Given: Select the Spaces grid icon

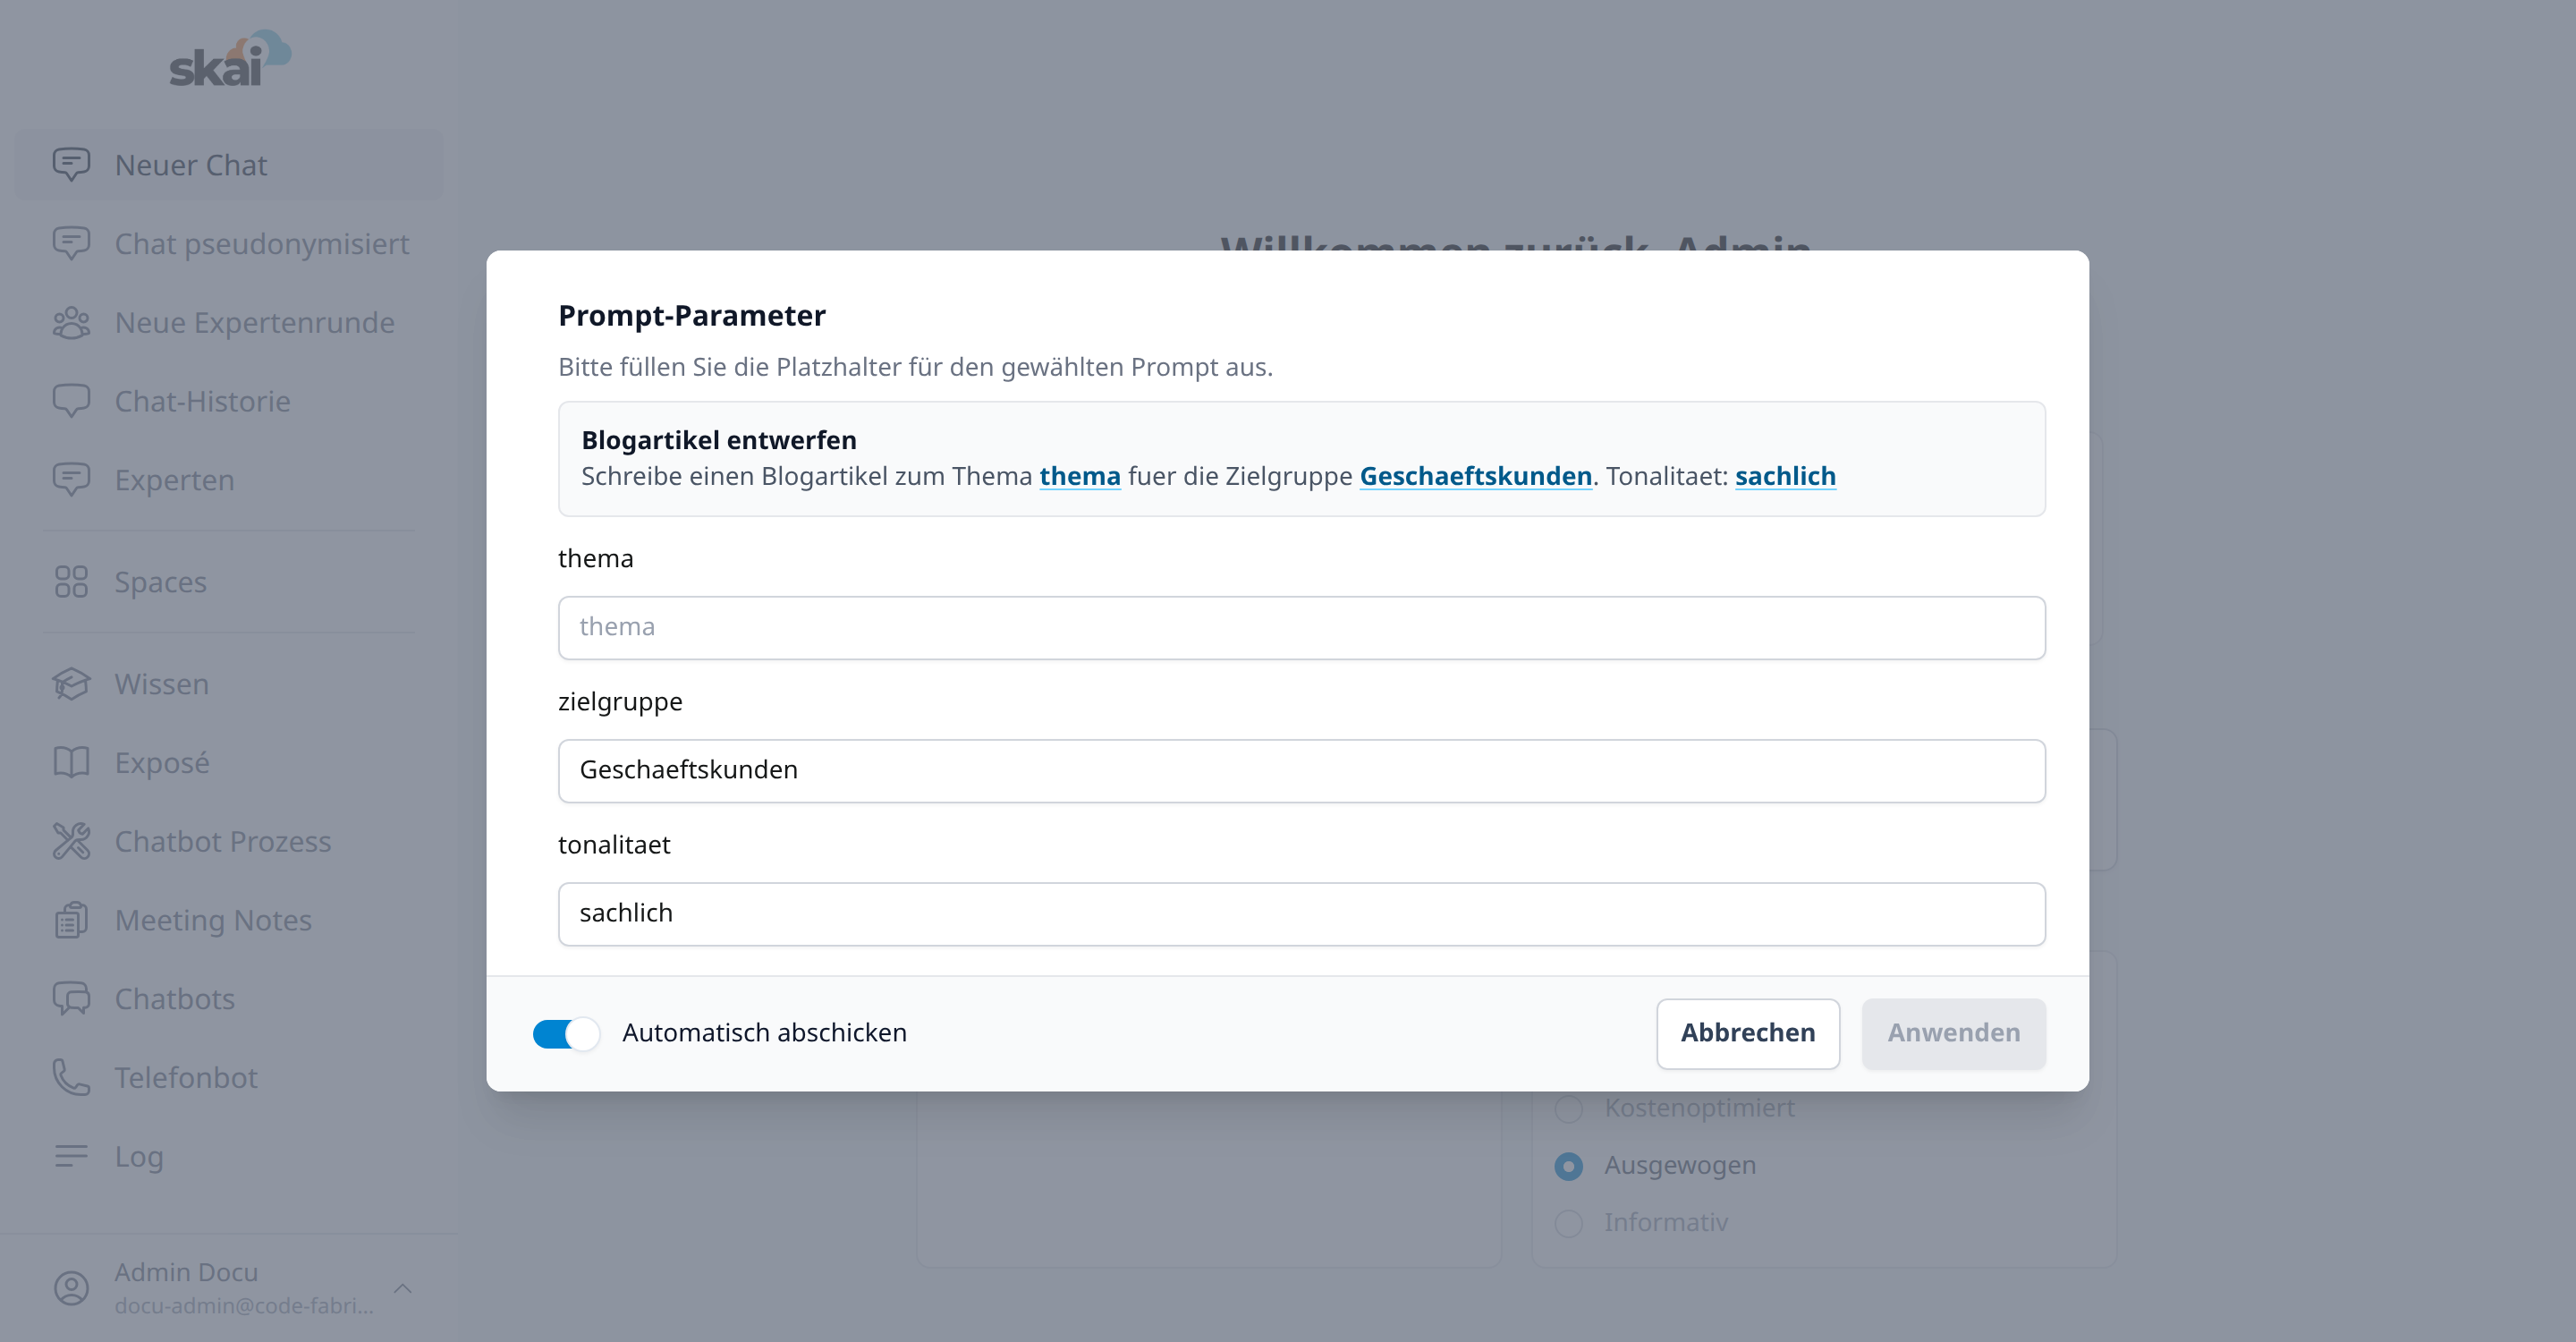Looking at the screenshot, I should pos(71,582).
